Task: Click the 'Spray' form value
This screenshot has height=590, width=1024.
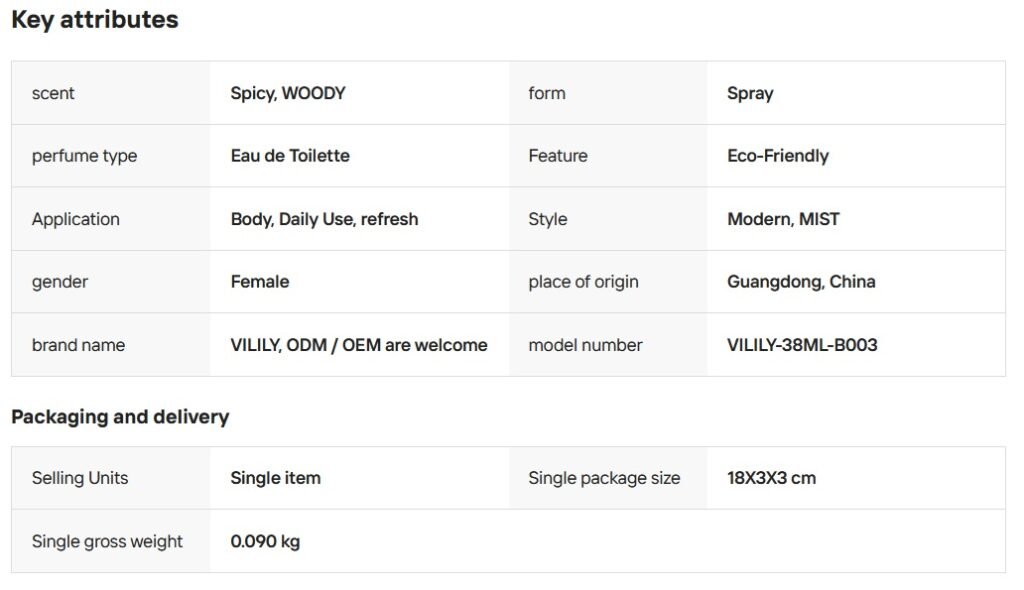Action: (750, 93)
